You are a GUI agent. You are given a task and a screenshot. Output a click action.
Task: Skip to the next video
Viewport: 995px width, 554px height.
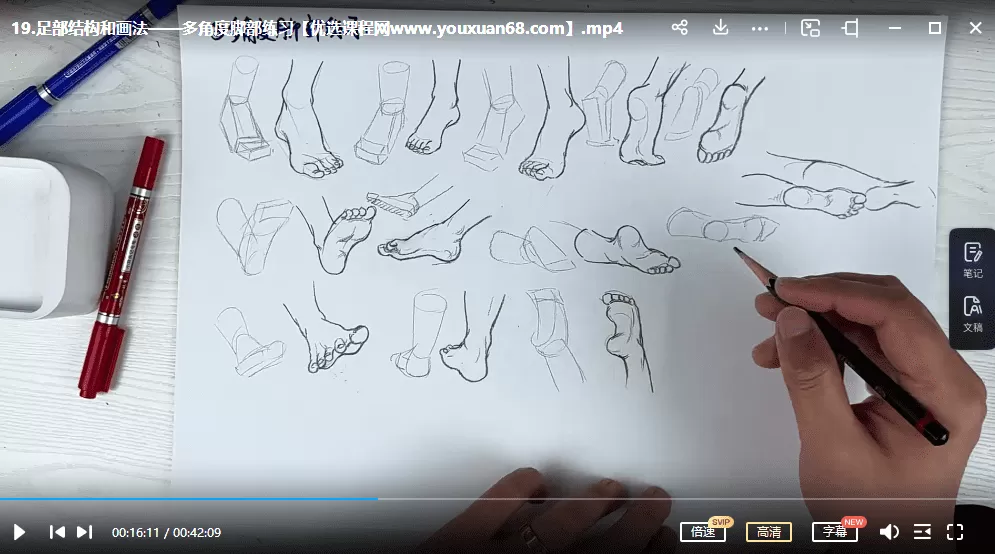(84, 532)
